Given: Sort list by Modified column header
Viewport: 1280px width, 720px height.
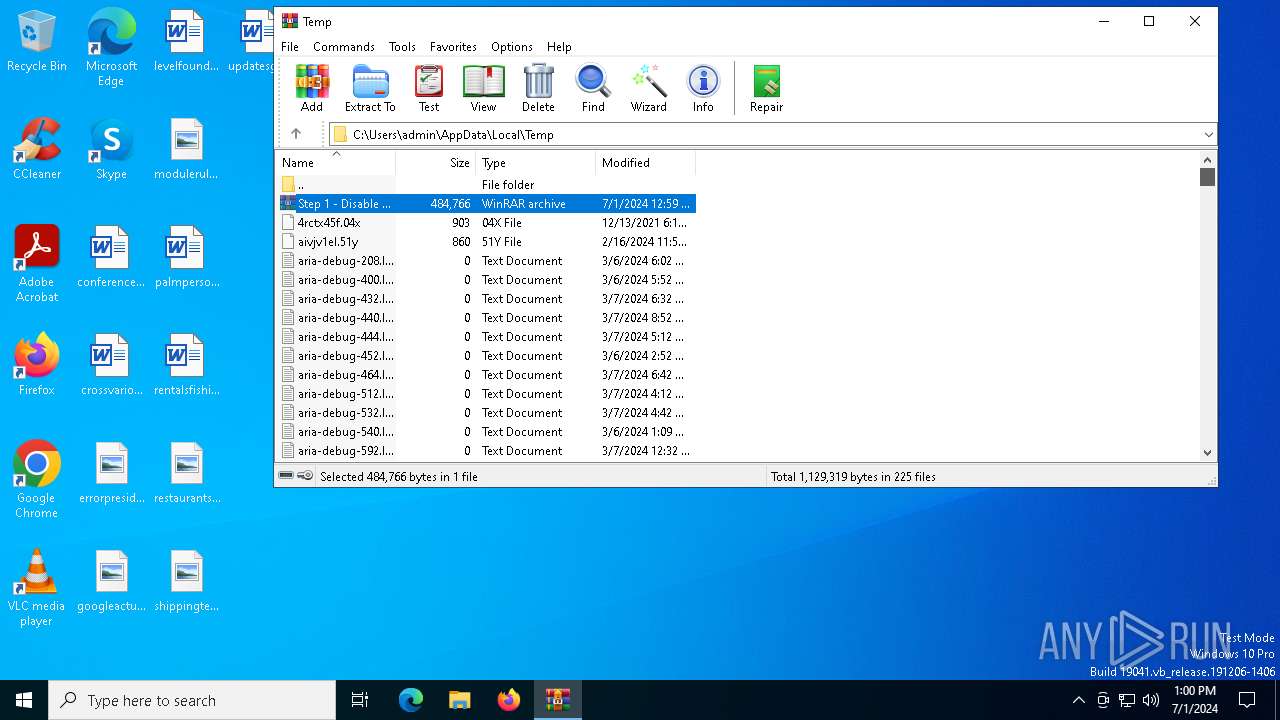Looking at the screenshot, I should (x=645, y=162).
